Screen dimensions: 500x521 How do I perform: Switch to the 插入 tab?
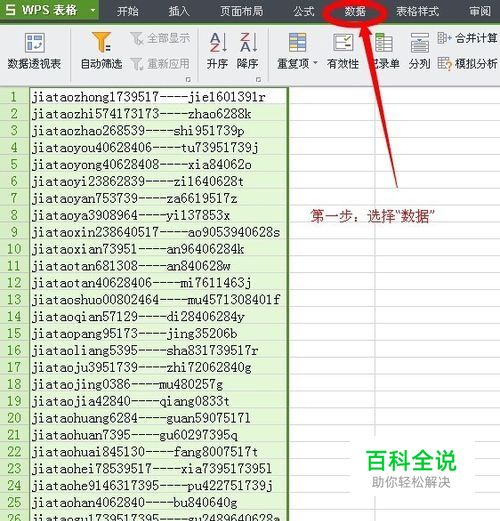coord(179,11)
